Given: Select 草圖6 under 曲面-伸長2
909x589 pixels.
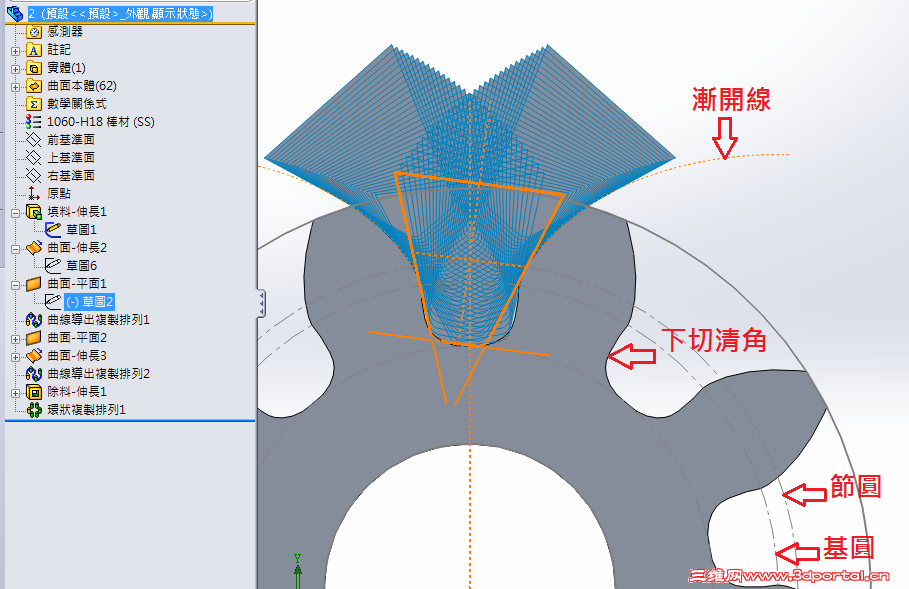Looking at the screenshot, I should click(x=81, y=266).
